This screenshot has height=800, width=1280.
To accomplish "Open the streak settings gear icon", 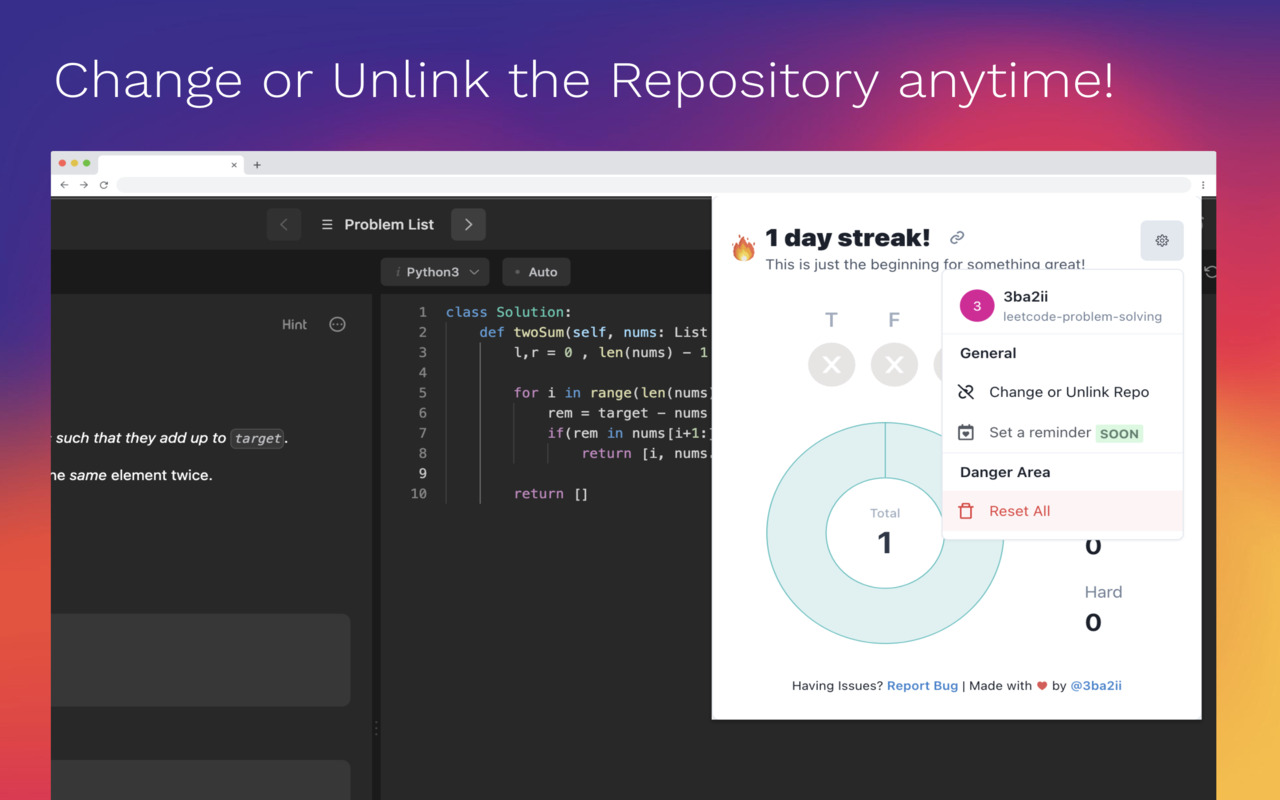I will (1161, 240).
